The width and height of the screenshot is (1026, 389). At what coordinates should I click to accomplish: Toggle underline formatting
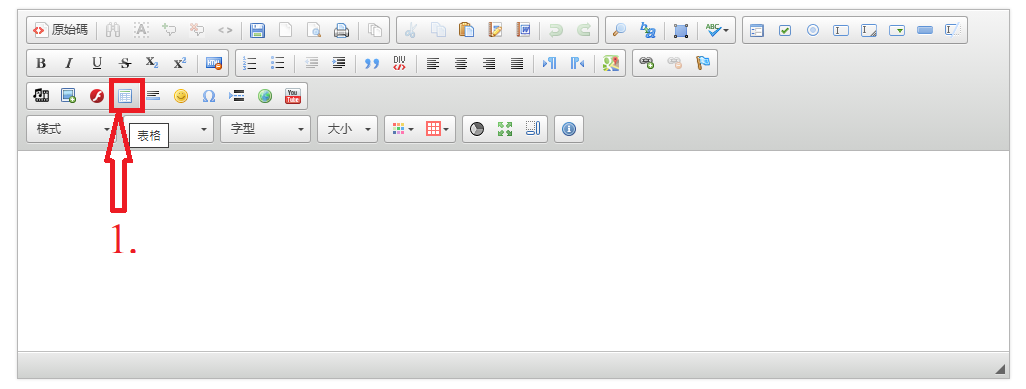(x=97, y=63)
